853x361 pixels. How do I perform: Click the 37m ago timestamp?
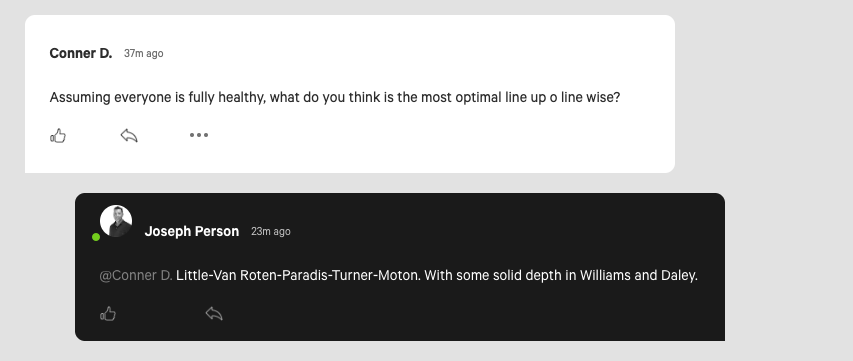point(144,53)
